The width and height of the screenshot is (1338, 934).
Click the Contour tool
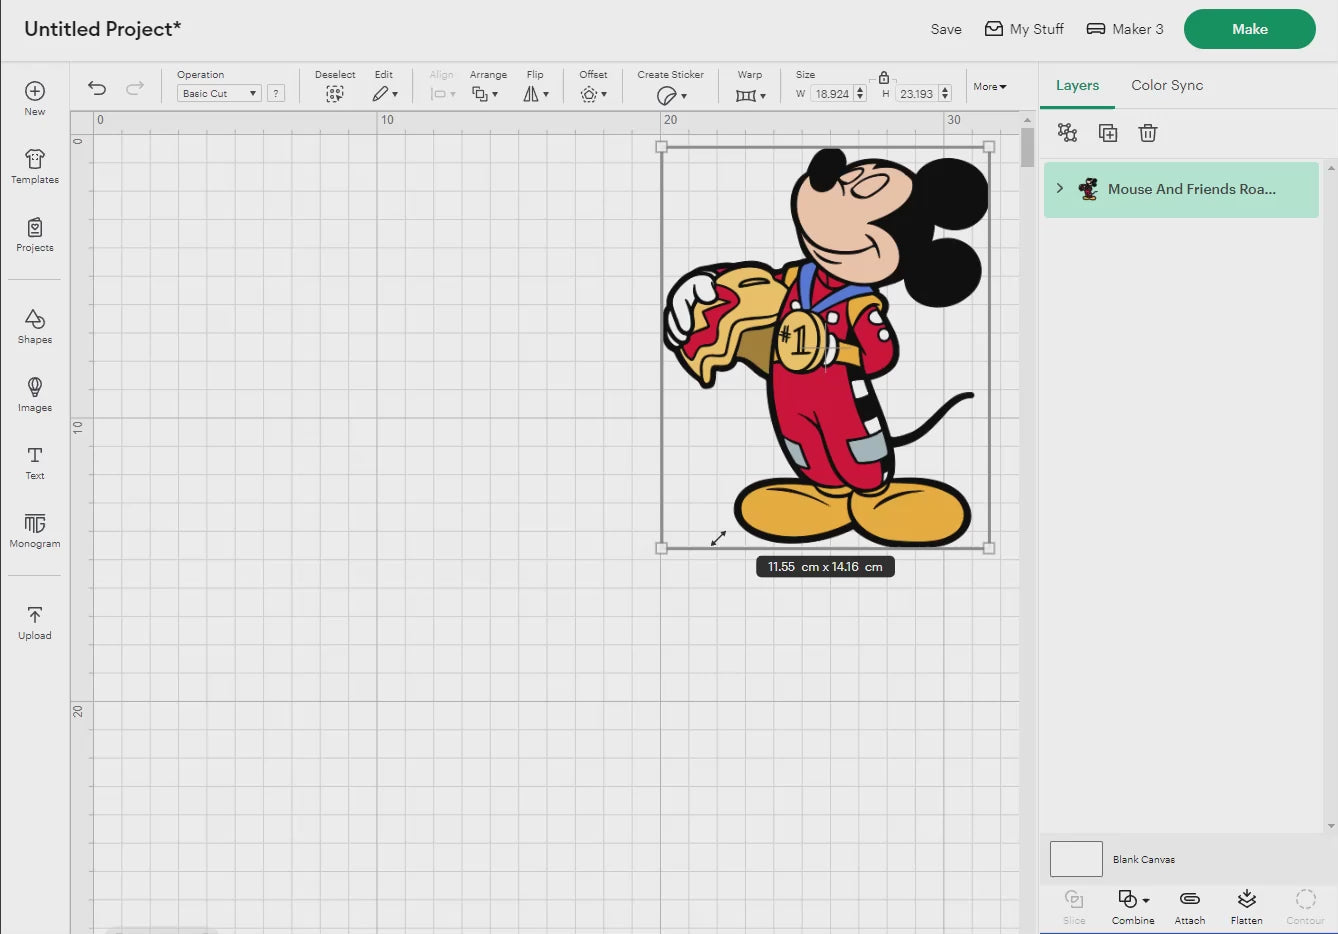click(x=1305, y=906)
